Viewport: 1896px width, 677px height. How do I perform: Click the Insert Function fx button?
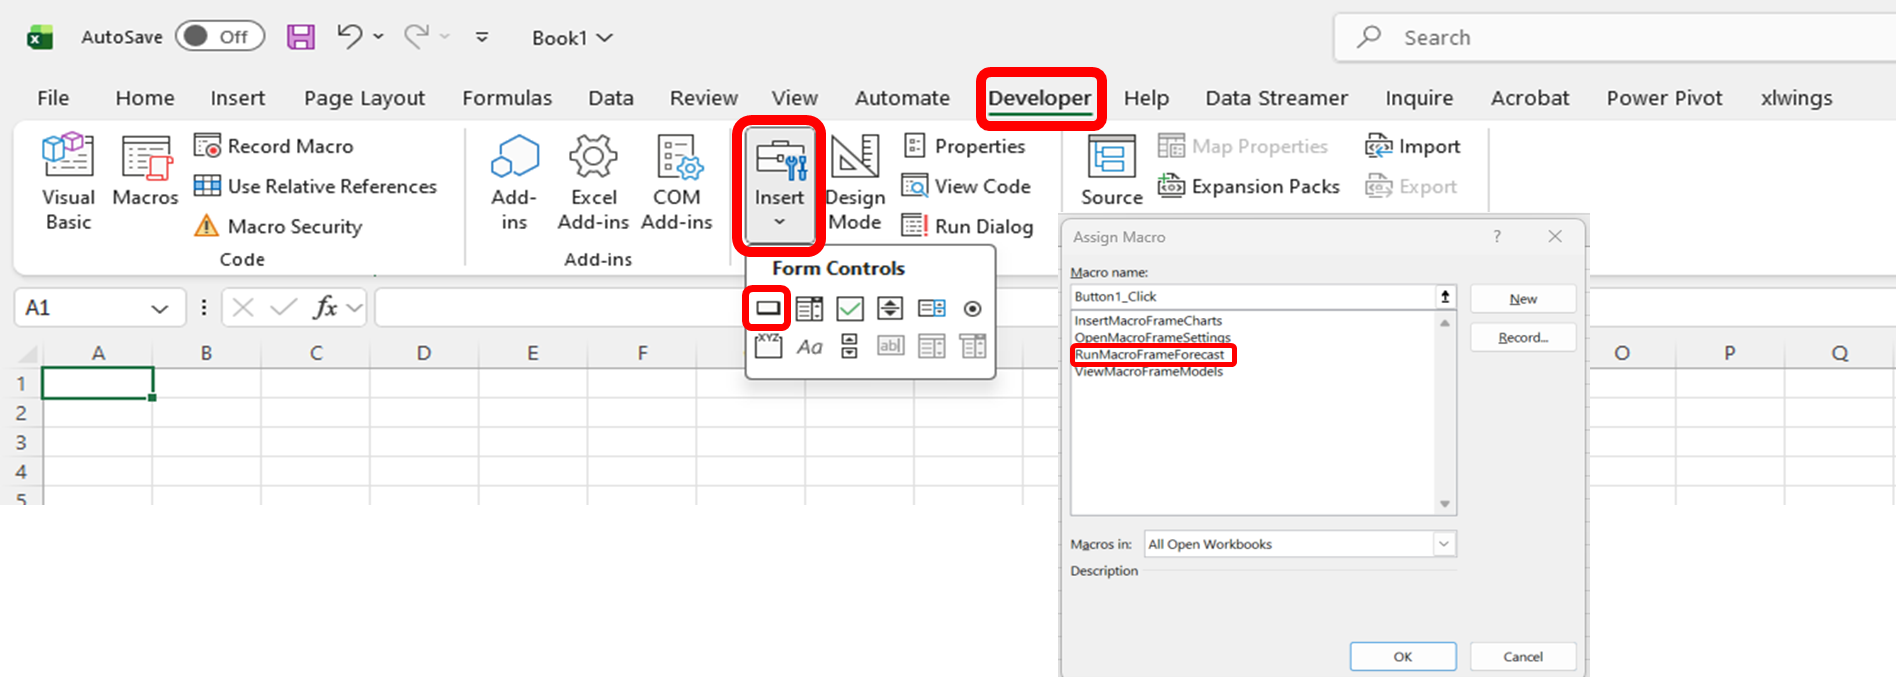[x=325, y=307]
